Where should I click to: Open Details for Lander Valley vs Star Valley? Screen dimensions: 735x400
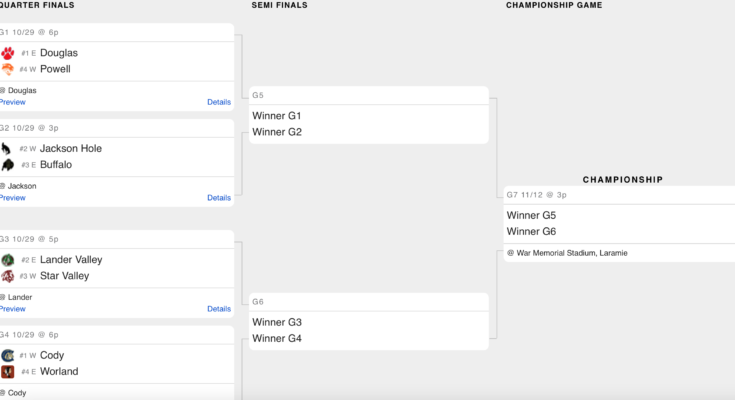pyautogui.click(x=219, y=309)
